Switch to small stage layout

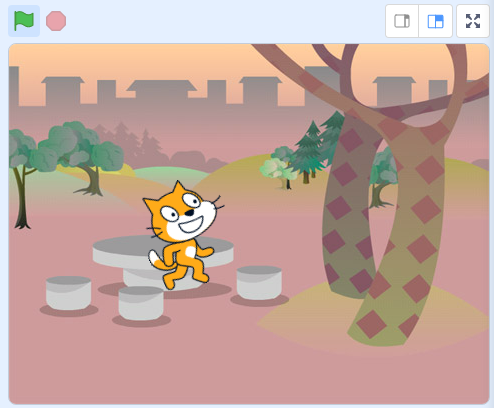click(x=402, y=21)
